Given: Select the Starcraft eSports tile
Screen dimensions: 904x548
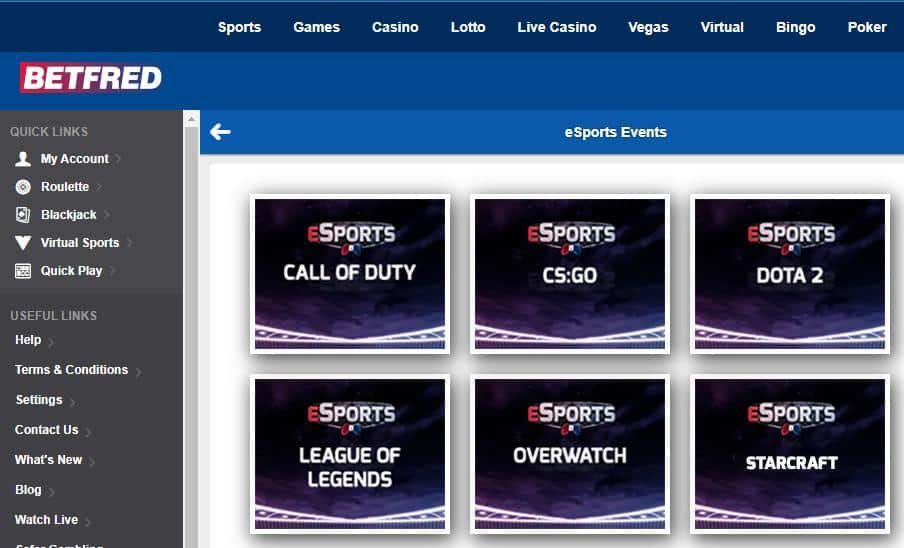Looking at the screenshot, I should pyautogui.click(x=790, y=453).
